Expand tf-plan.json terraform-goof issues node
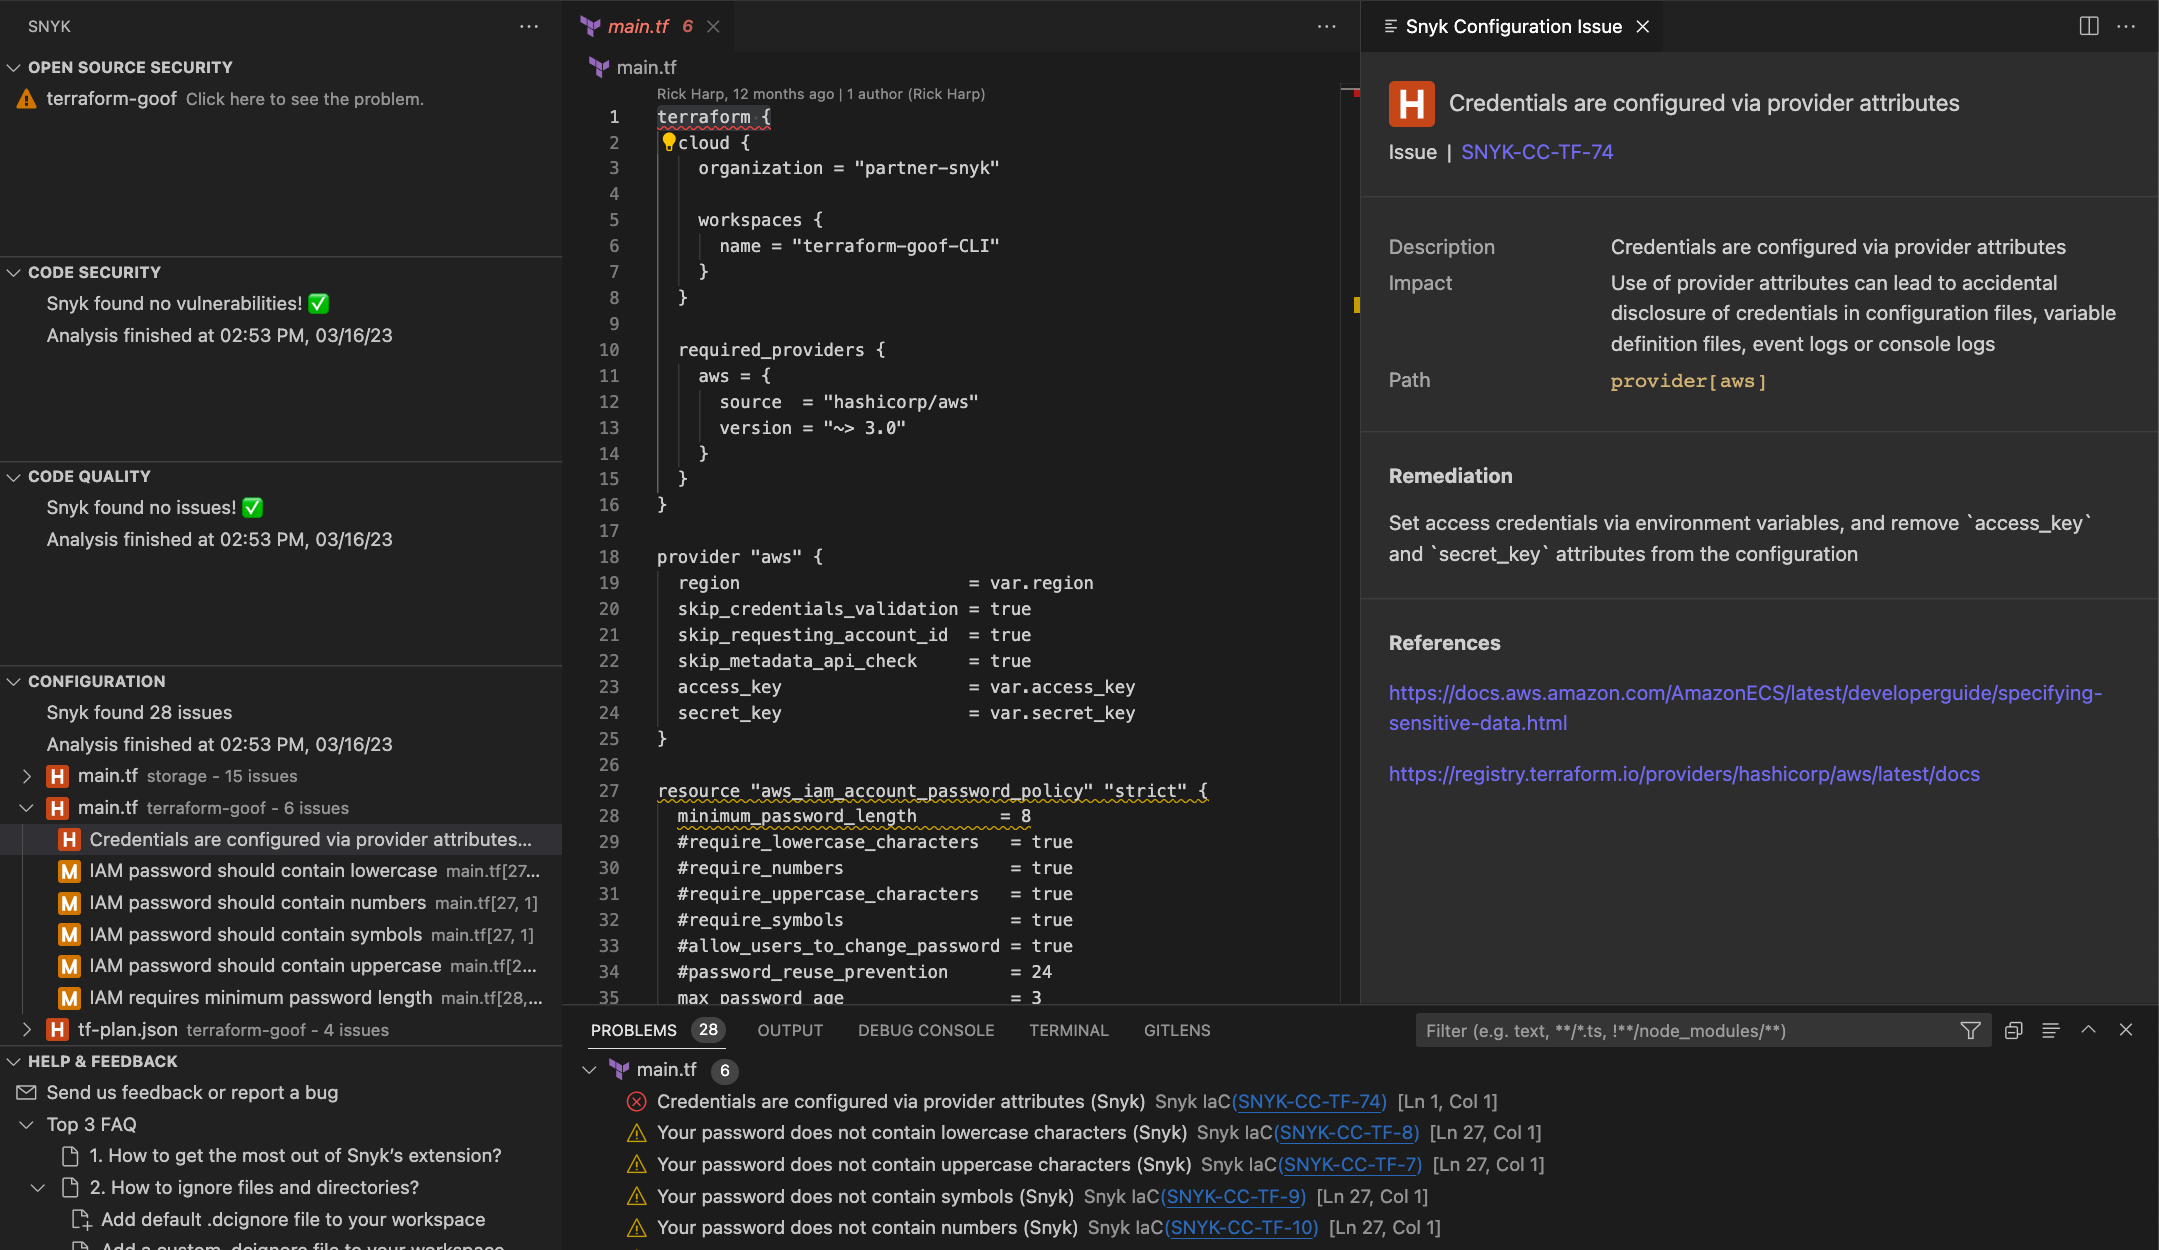Screen dimensions: 2159x1250 tap(27, 1030)
